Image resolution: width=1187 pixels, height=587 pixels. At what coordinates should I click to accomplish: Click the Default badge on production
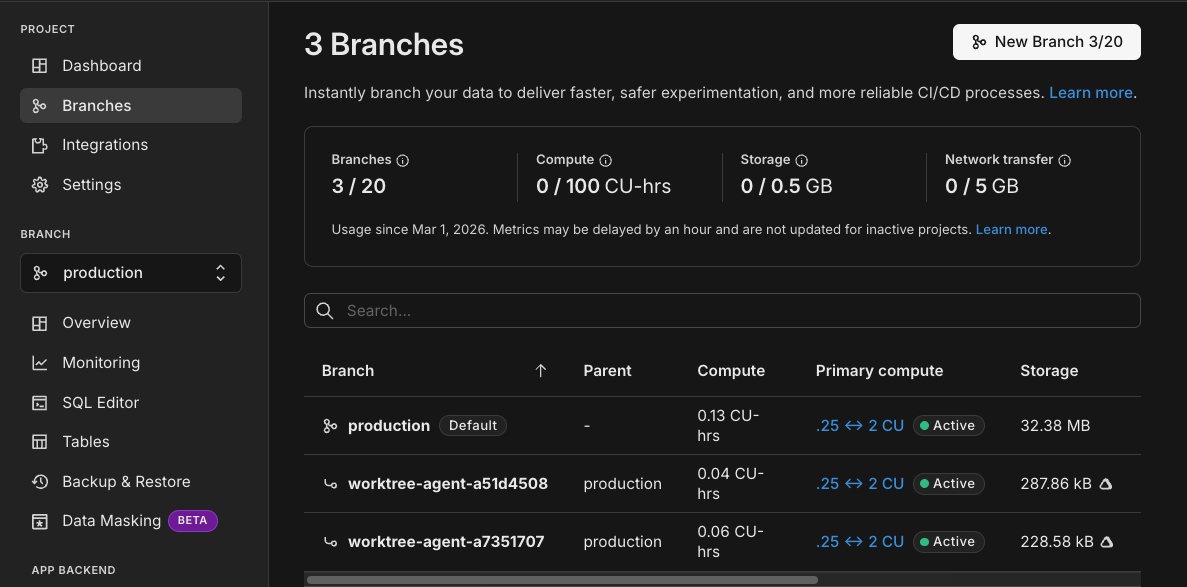[473, 426]
